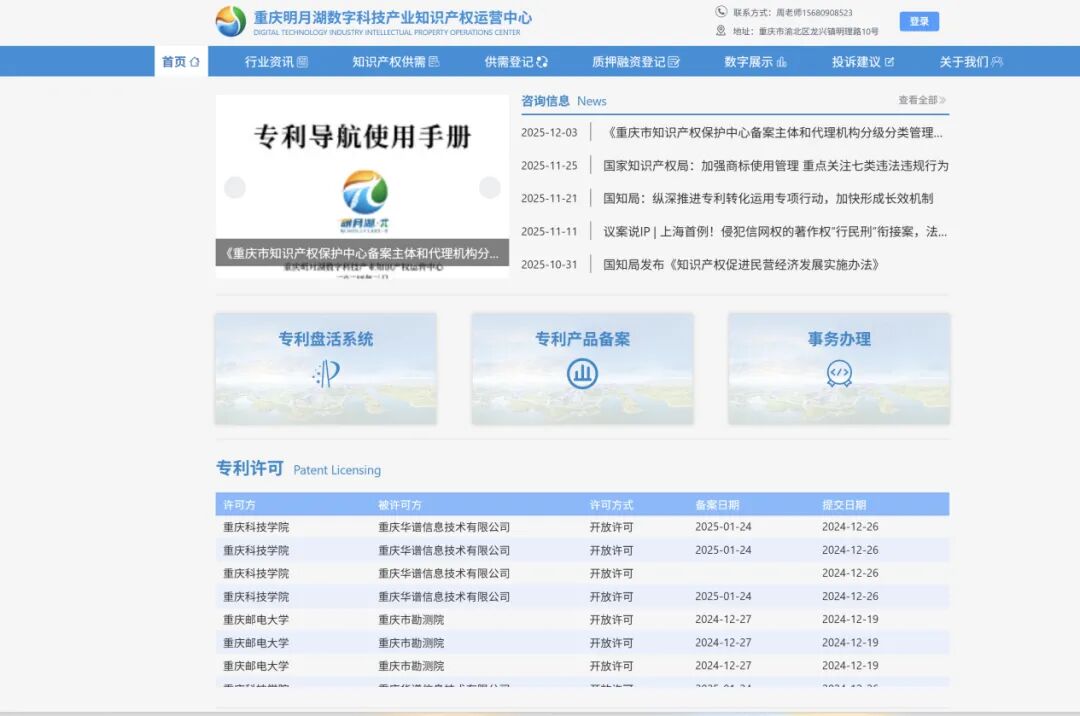Click the right carousel arrow
Screen dimensions: 1080x716
point(489,187)
